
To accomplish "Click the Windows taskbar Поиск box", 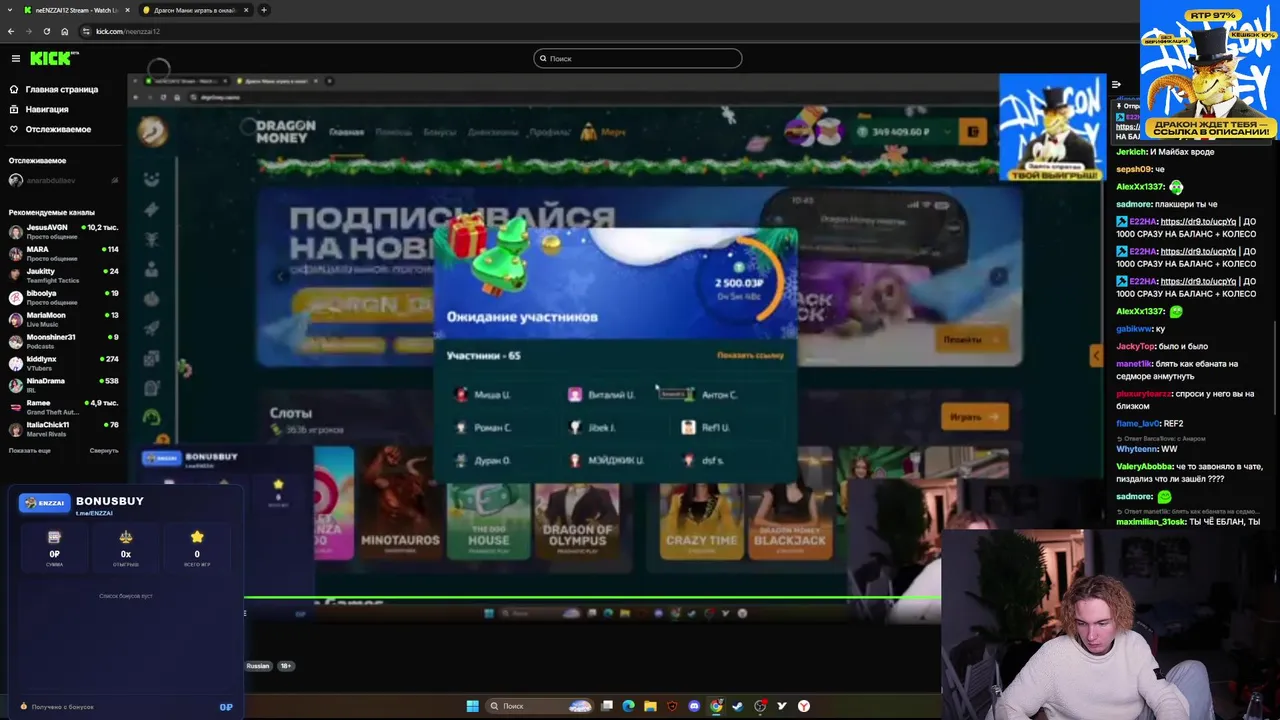I will (539, 706).
